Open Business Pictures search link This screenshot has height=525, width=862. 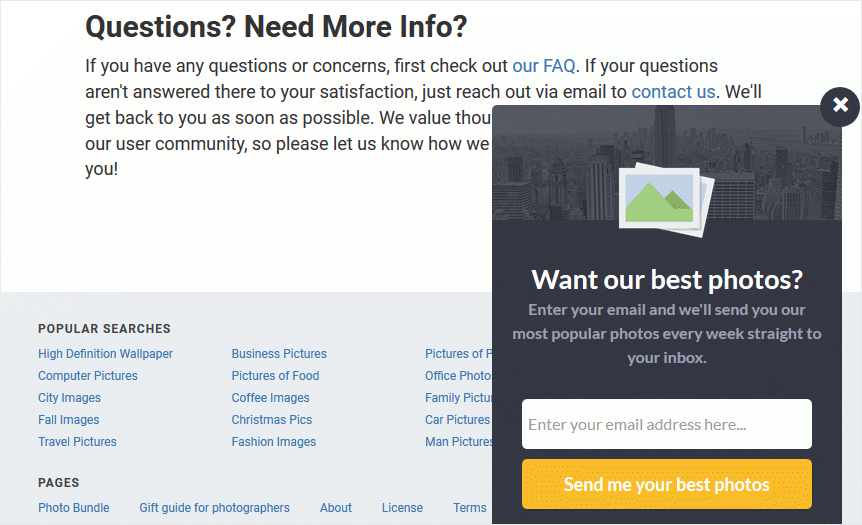coord(279,353)
